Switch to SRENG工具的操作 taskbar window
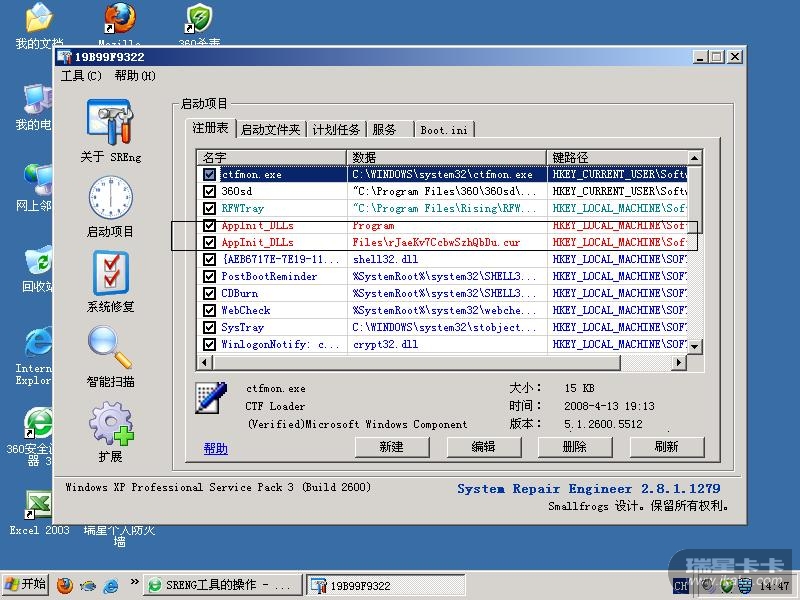The width and height of the screenshot is (800, 600). coord(222,585)
